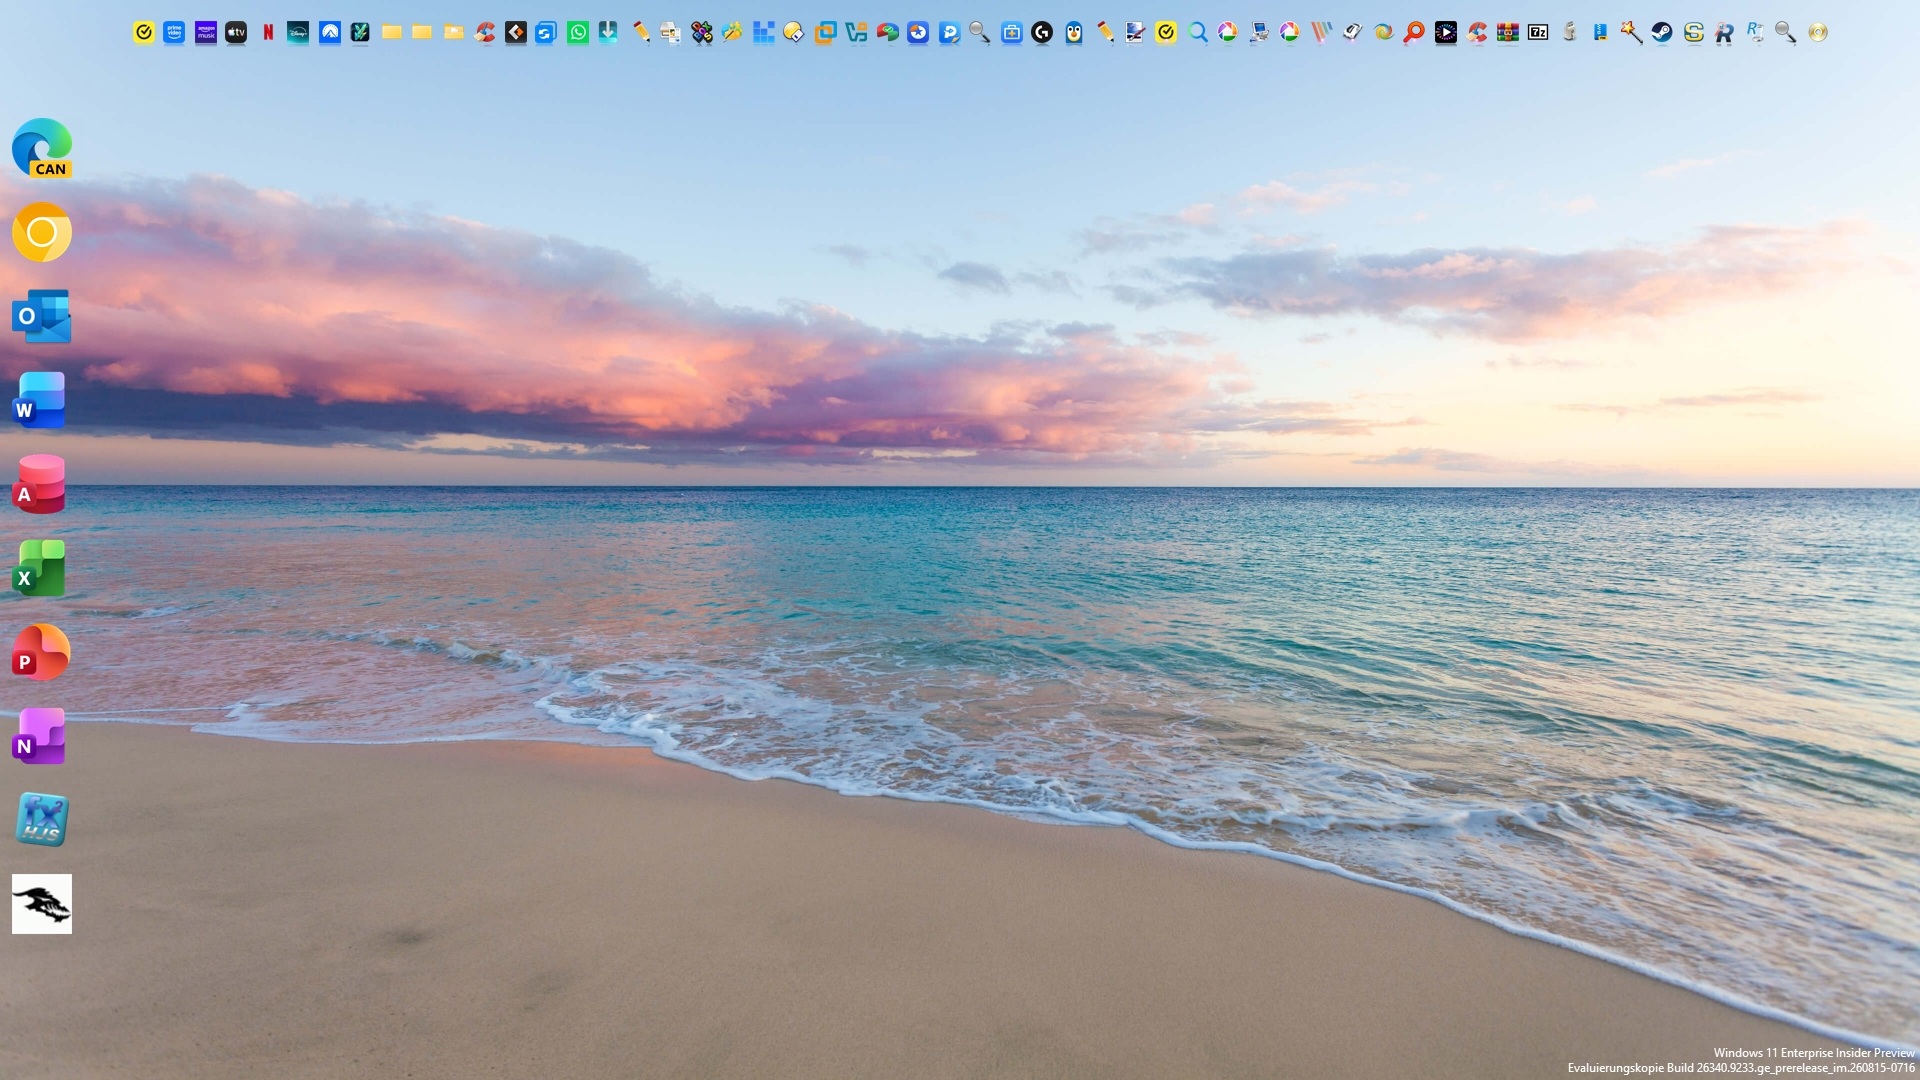Viewport: 1920px width, 1080px height.
Task: Open the Paramount+ icon
Action: [x=330, y=33]
